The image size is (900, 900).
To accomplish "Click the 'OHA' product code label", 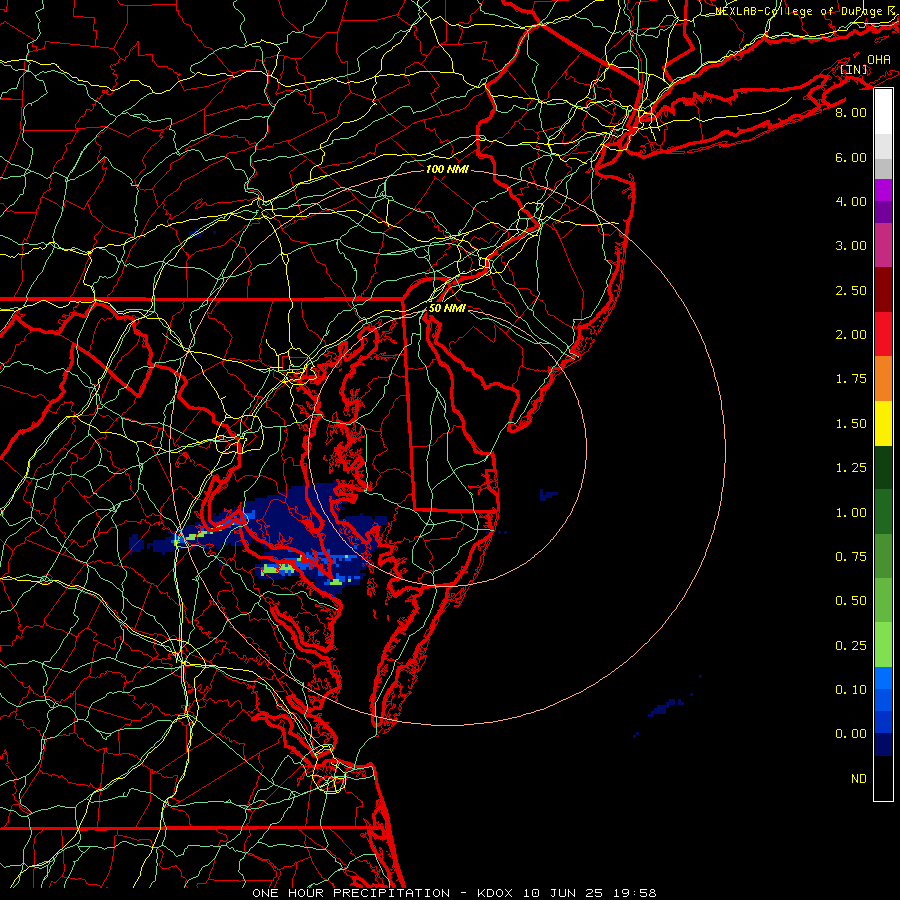I will (879, 60).
